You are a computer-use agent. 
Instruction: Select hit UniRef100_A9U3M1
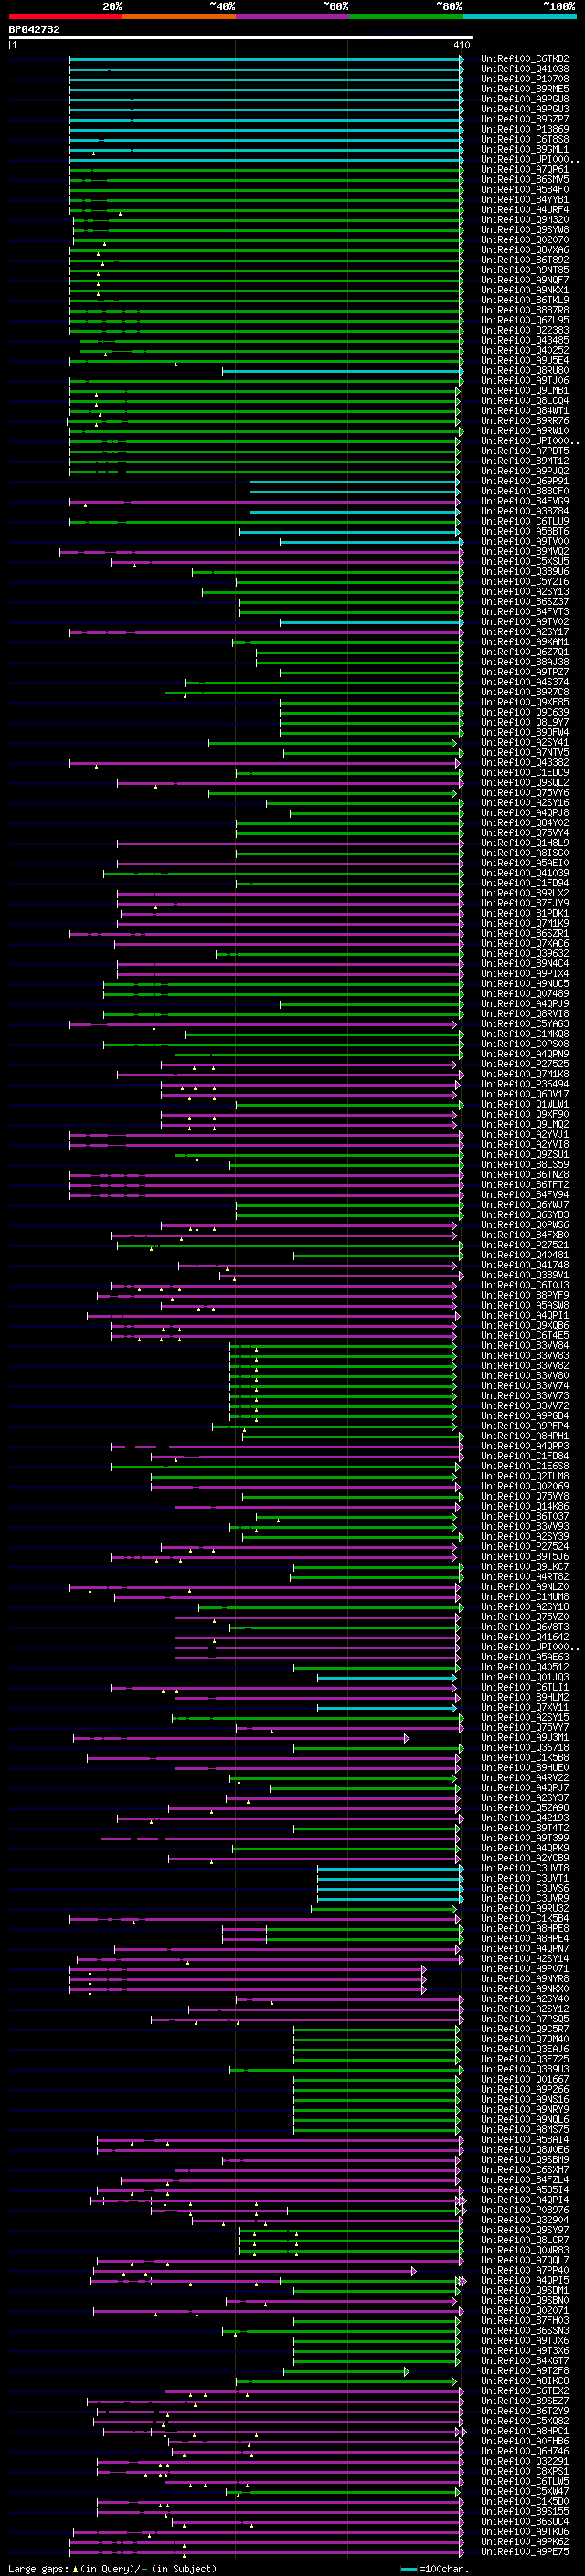tap(524, 1738)
